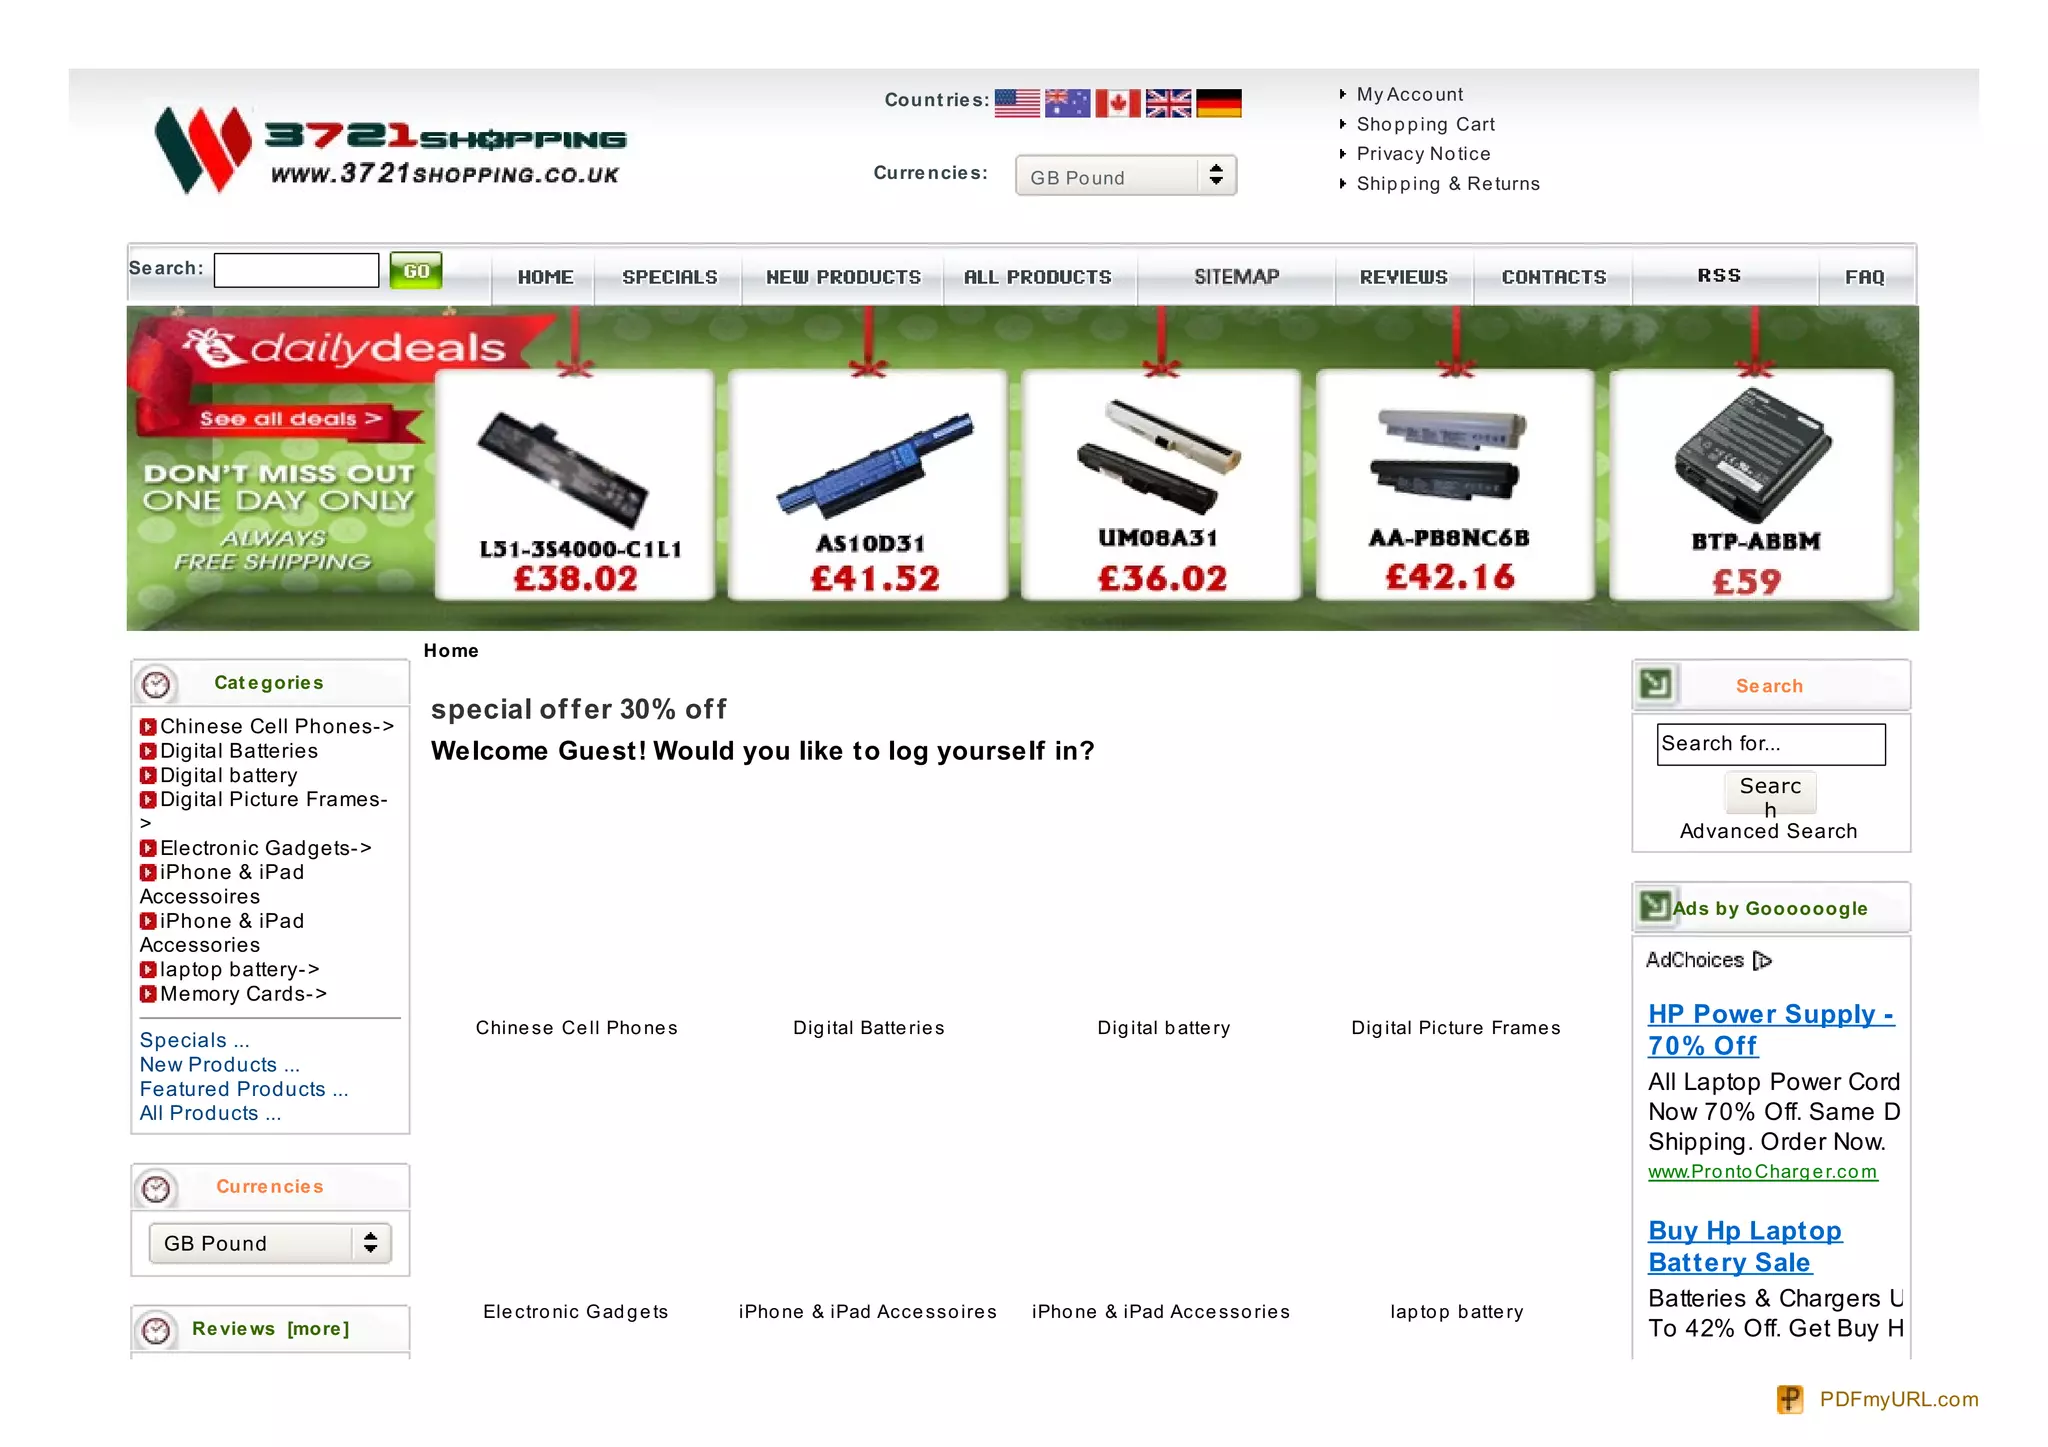Click the United States flag icon
Screen dimensions: 2048x1447
pos(1017,103)
